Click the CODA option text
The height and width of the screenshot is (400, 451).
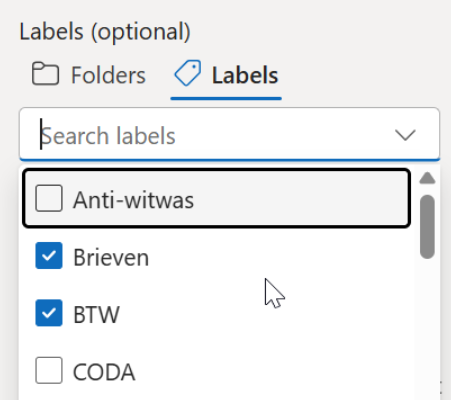pyautogui.click(x=104, y=372)
